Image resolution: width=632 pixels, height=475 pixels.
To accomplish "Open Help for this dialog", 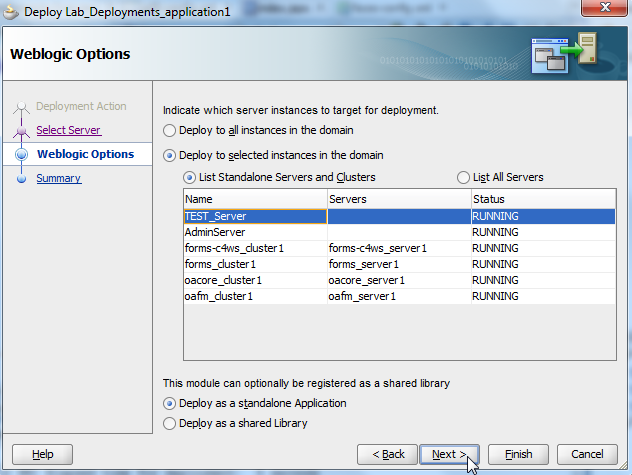I will [43, 454].
